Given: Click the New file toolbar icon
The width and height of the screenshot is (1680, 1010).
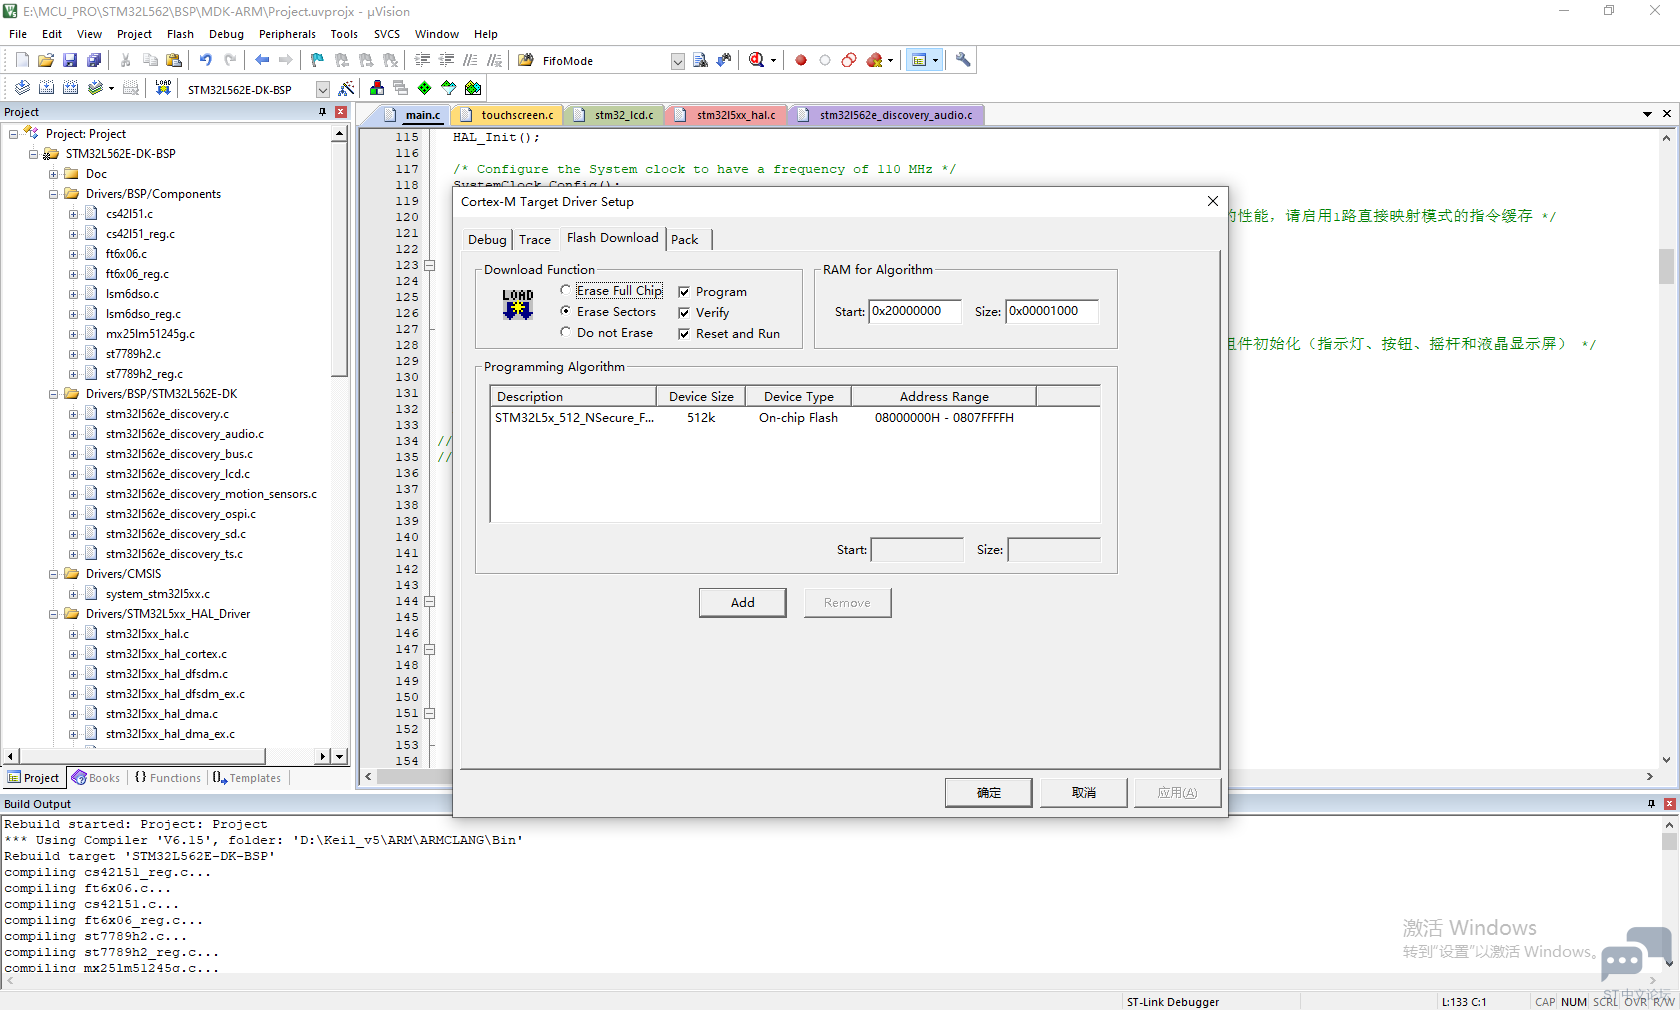Looking at the screenshot, I should pos(22,60).
